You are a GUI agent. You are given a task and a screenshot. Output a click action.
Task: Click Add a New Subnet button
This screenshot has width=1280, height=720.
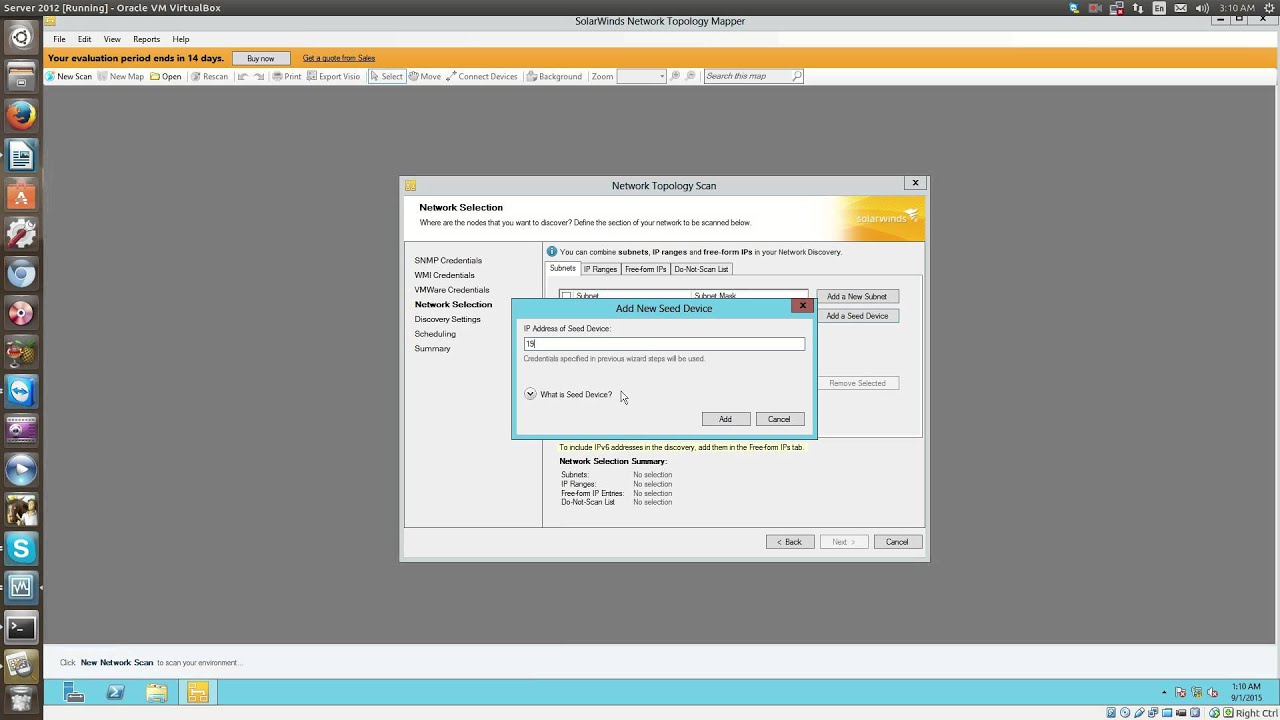tap(857, 296)
